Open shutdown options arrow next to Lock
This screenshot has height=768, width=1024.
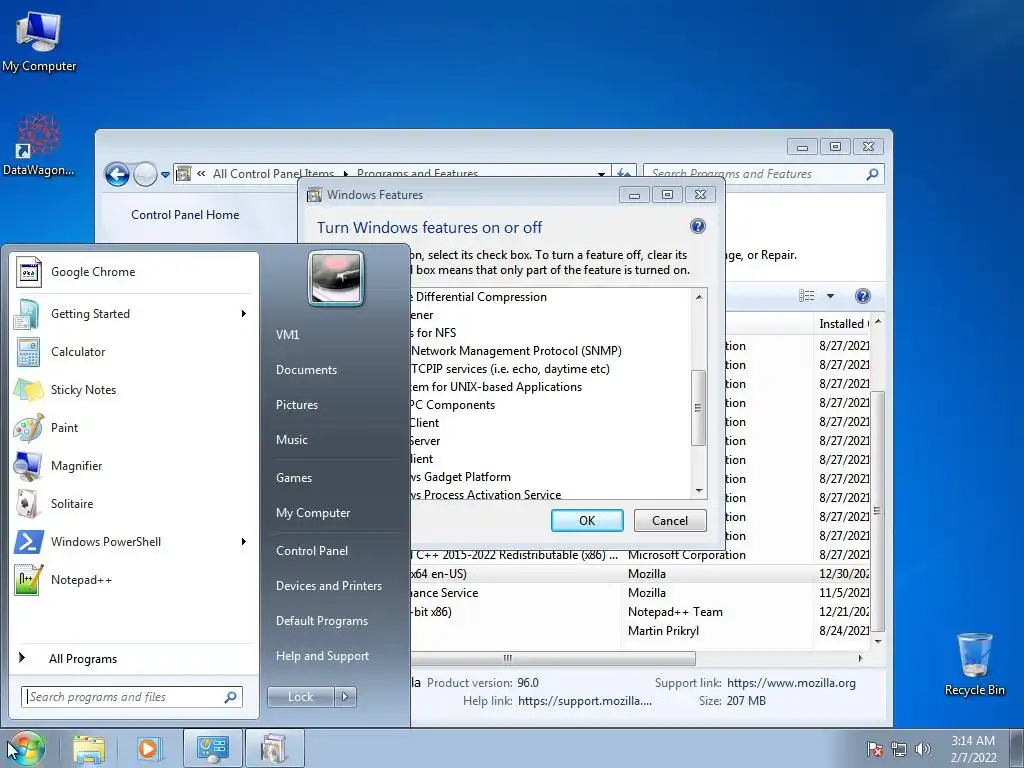tap(345, 697)
